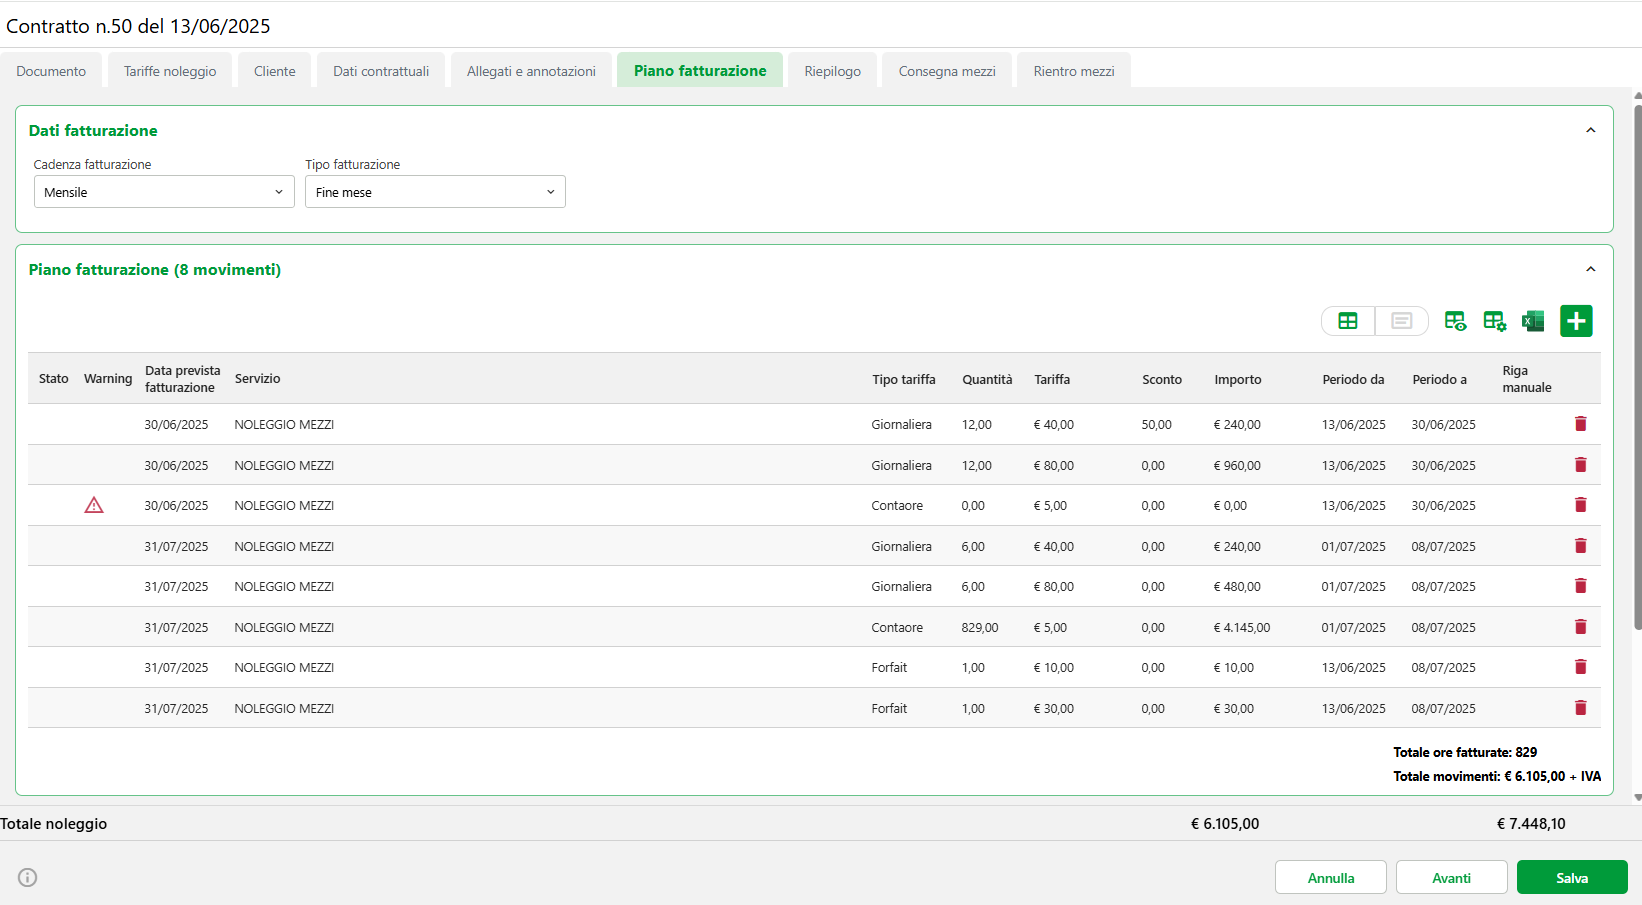
Task: Sort by Data prevista fatturazione column
Action: click(x=183, y=379)
